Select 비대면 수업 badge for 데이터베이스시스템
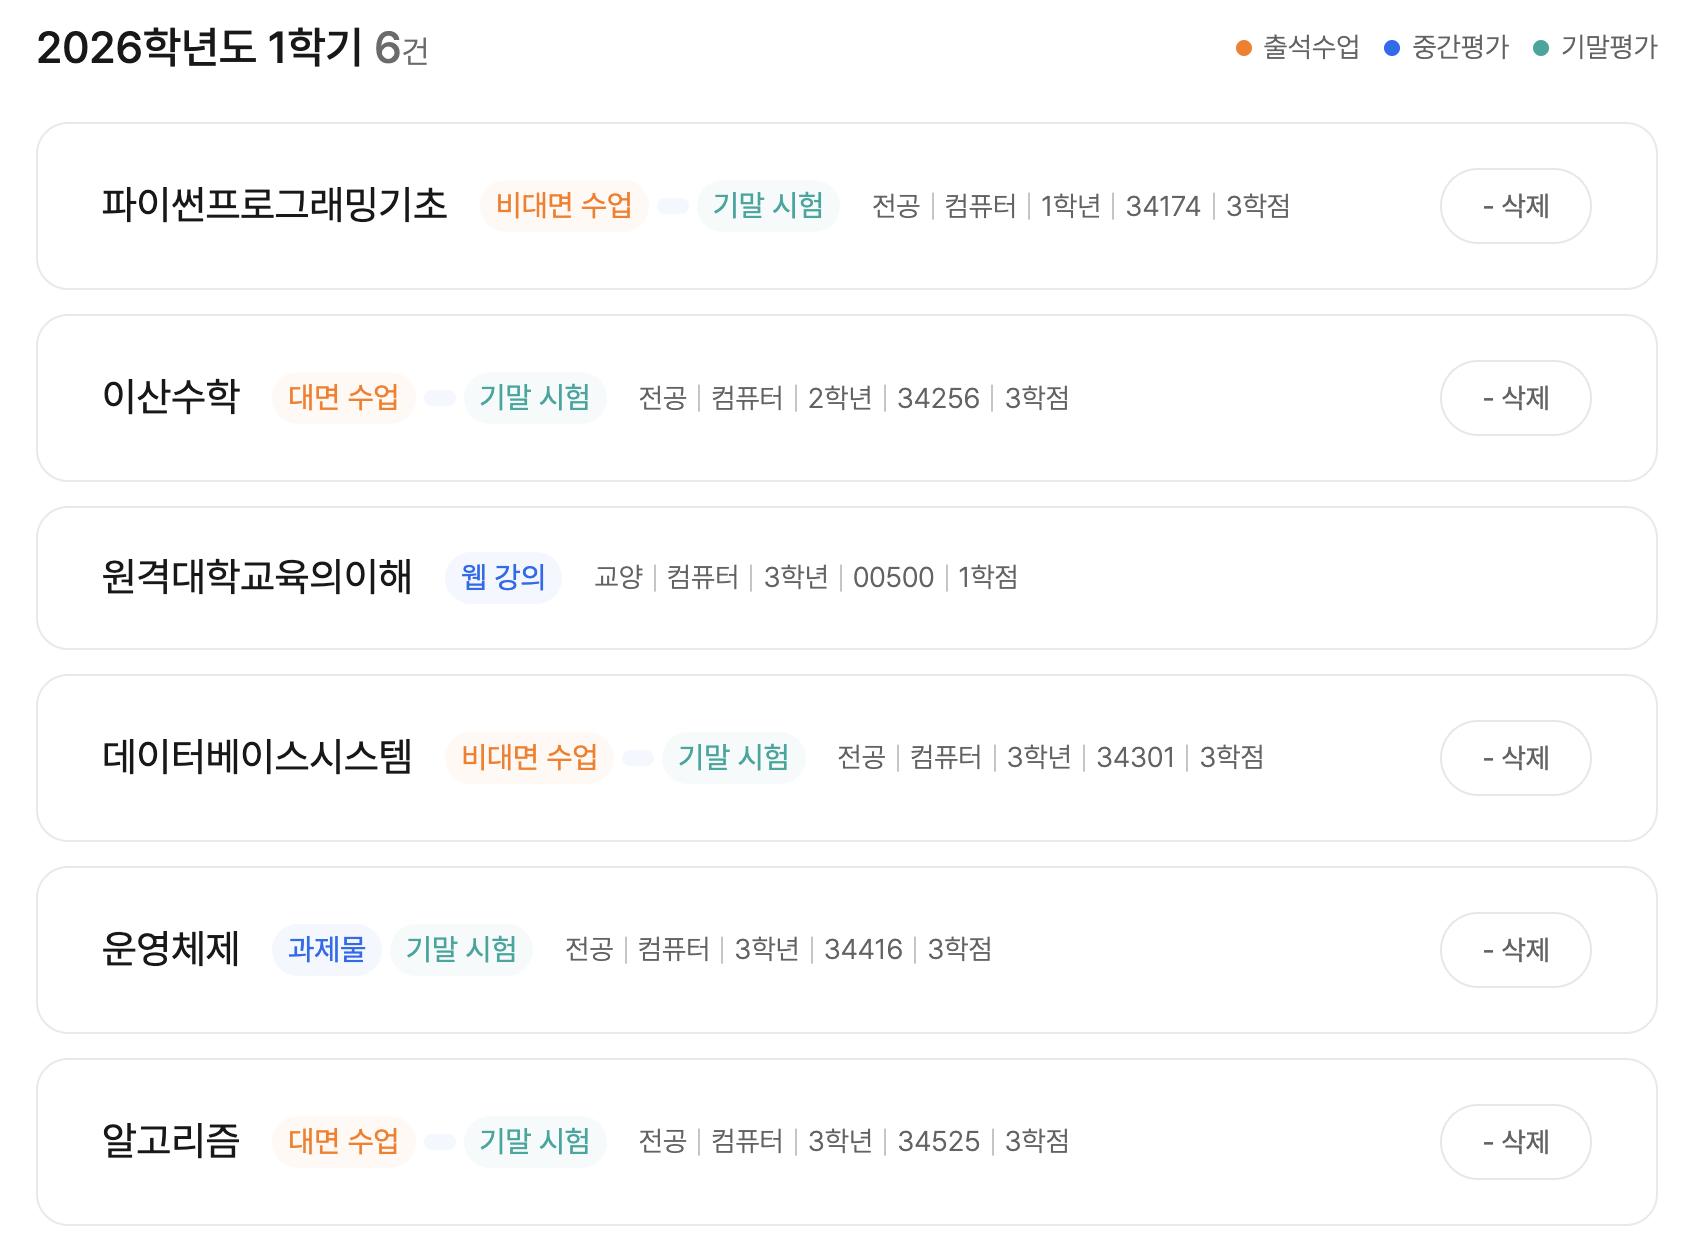This screenshot has width=1704, height=1254. click(529, 758)
